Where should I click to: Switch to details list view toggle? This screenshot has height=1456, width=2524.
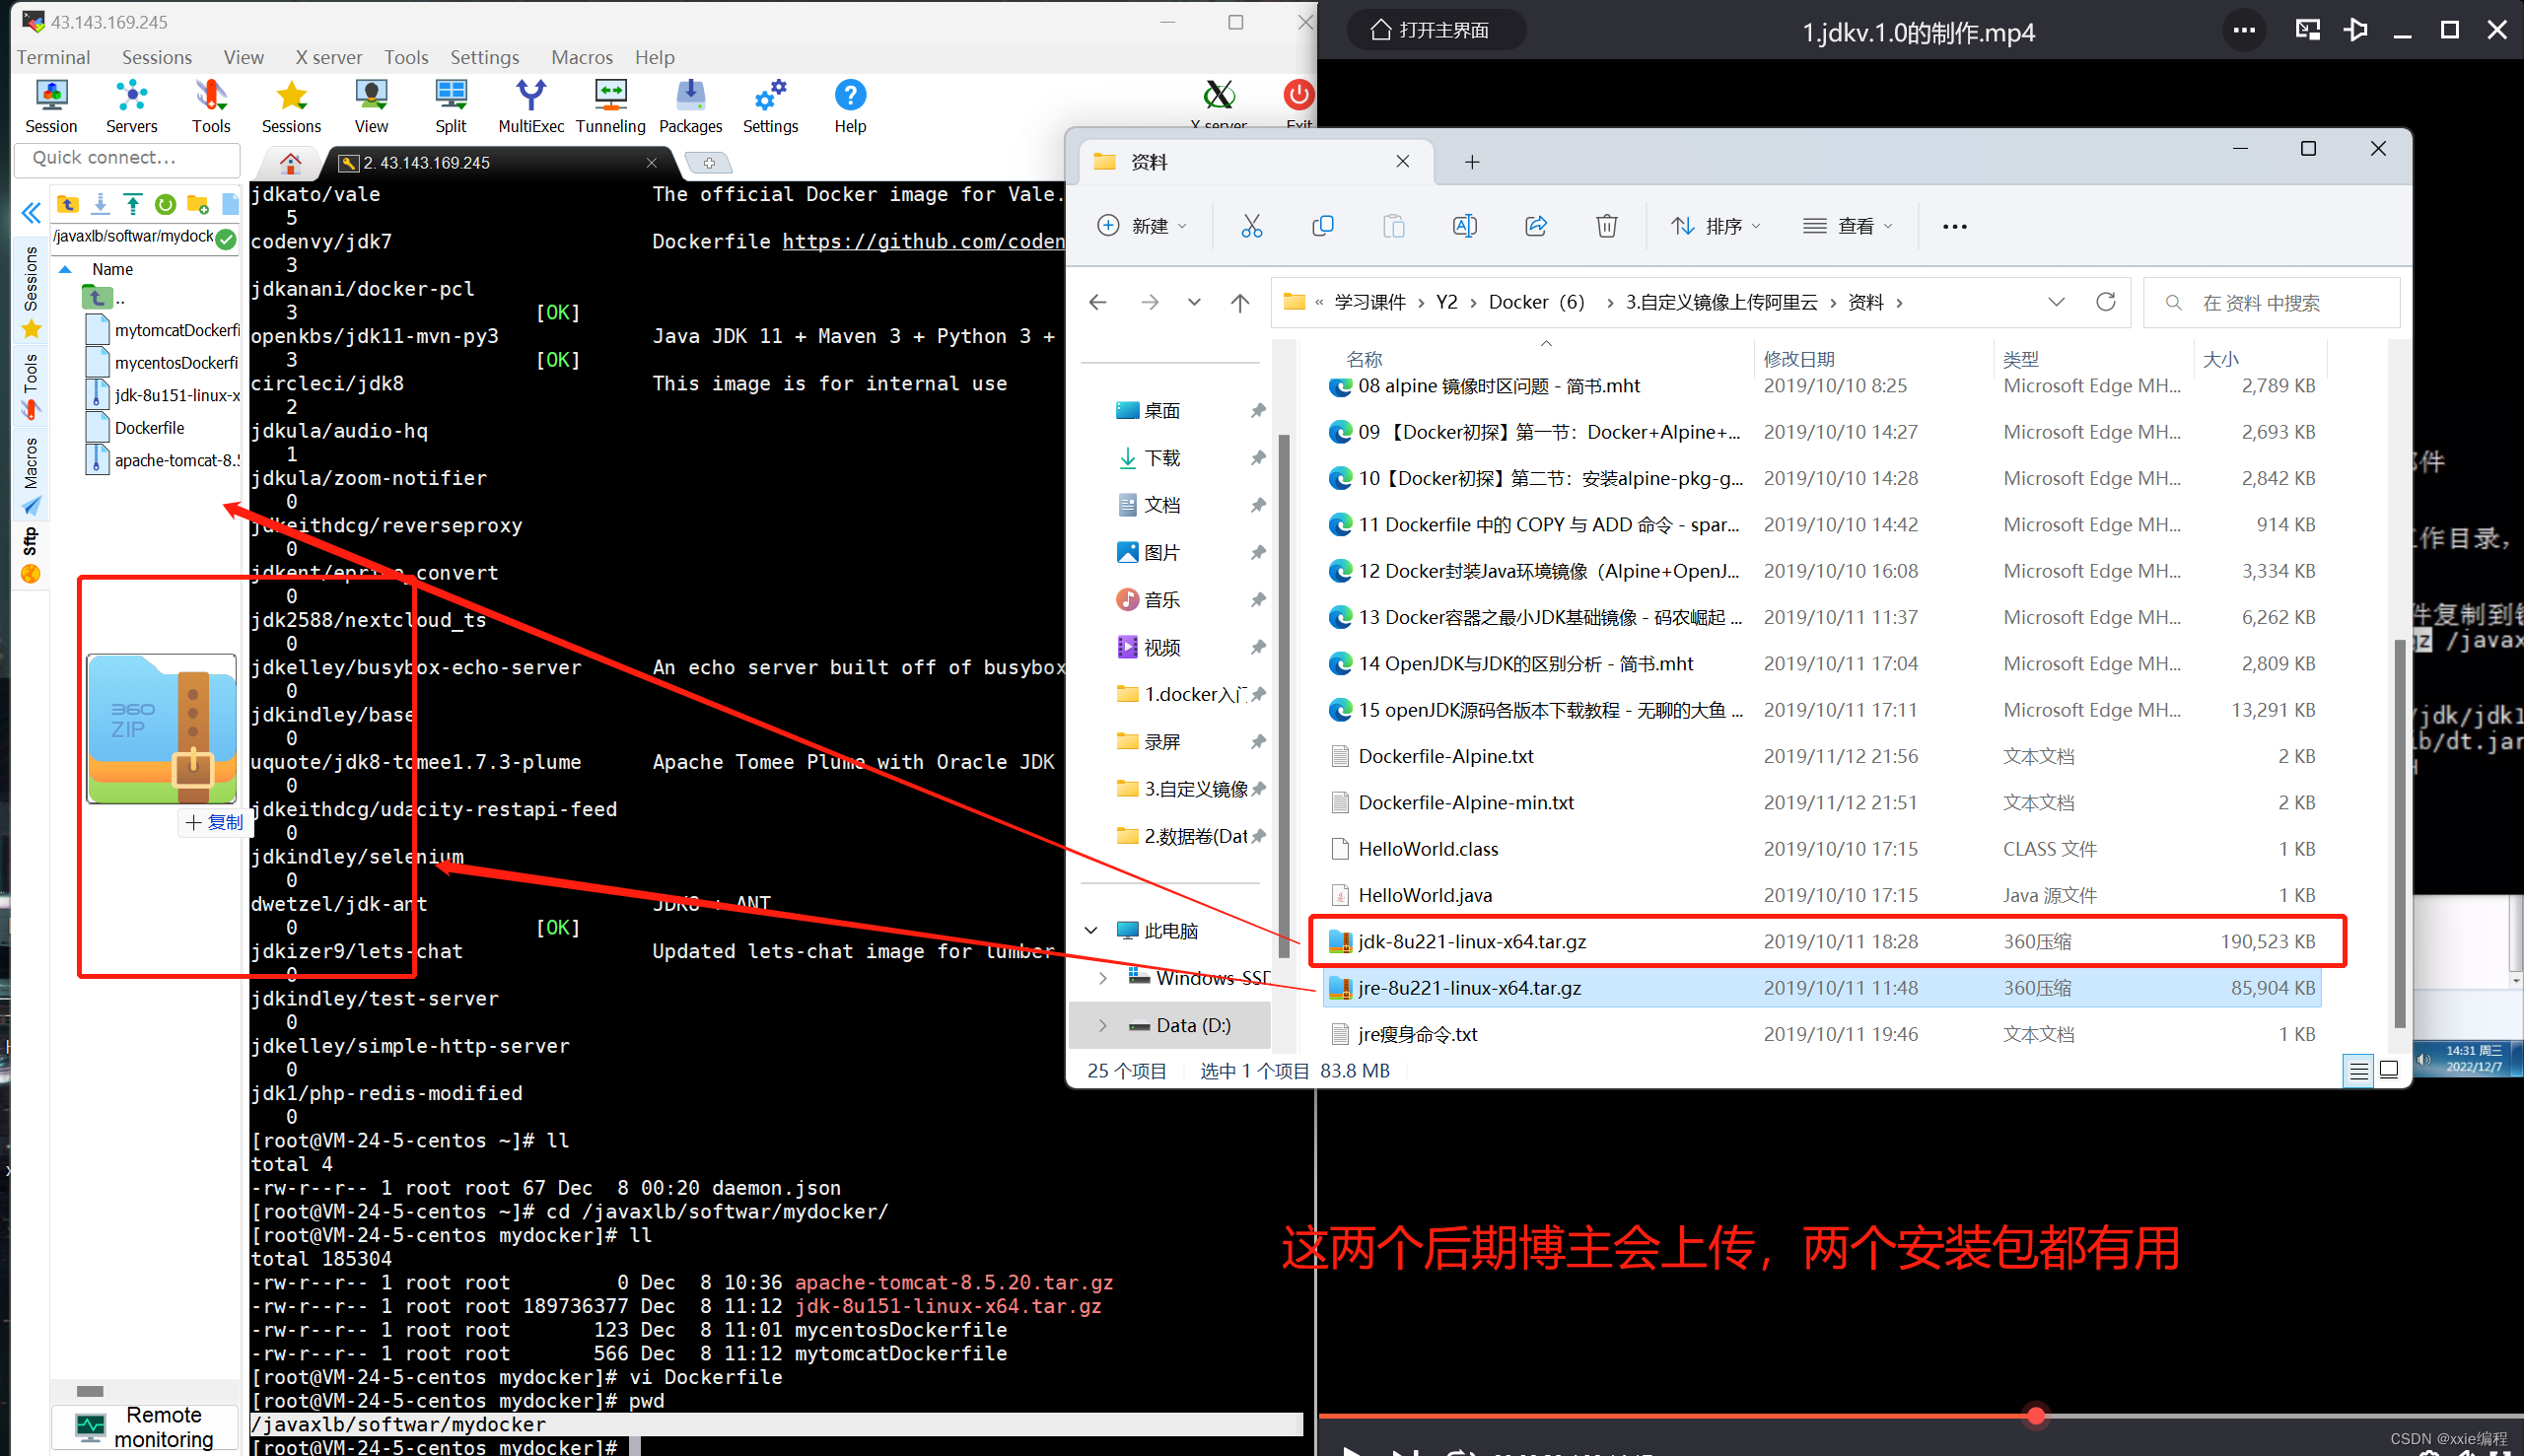(x=2358, y=1070)
